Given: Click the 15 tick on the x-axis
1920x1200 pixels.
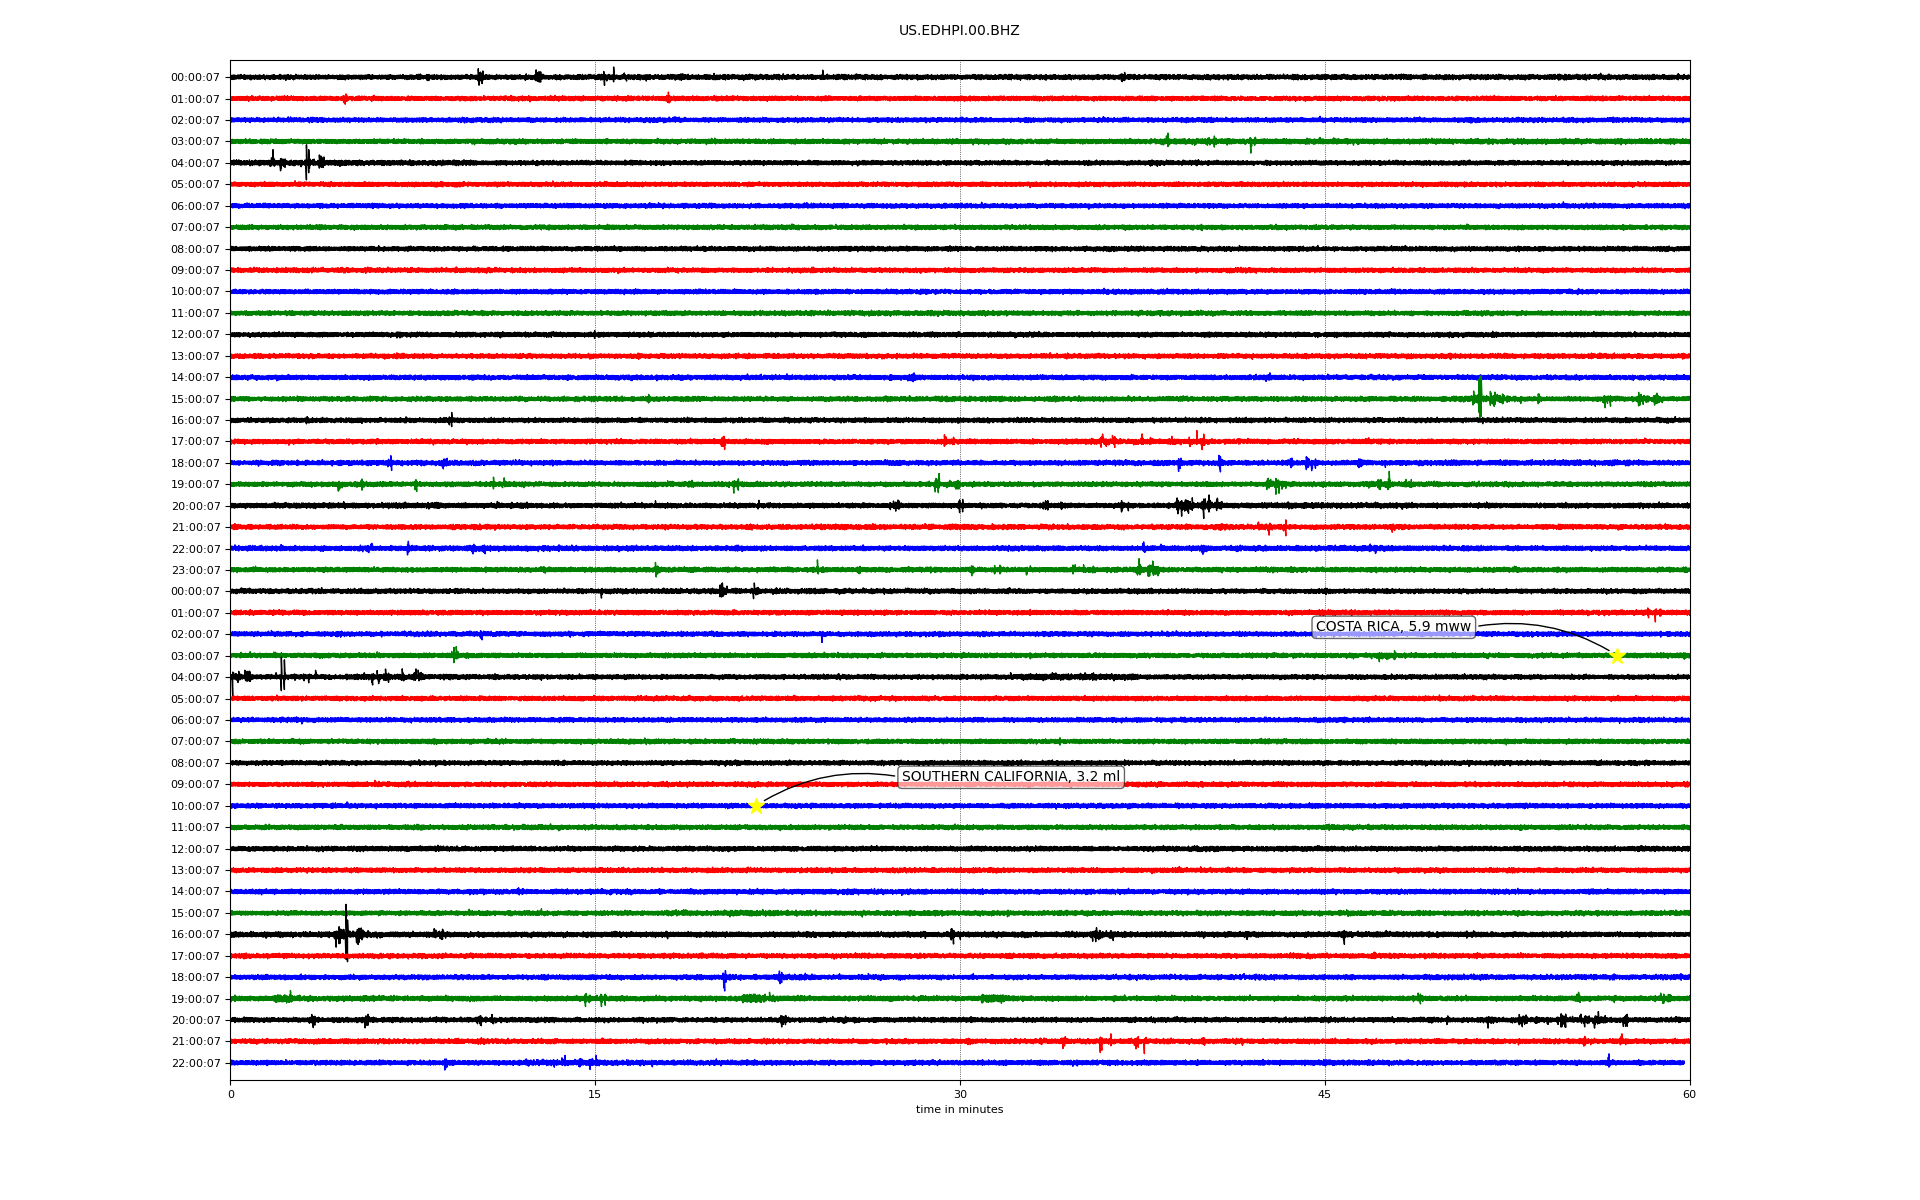Looking at the screenshot, I should click(x=595, y=1094).
